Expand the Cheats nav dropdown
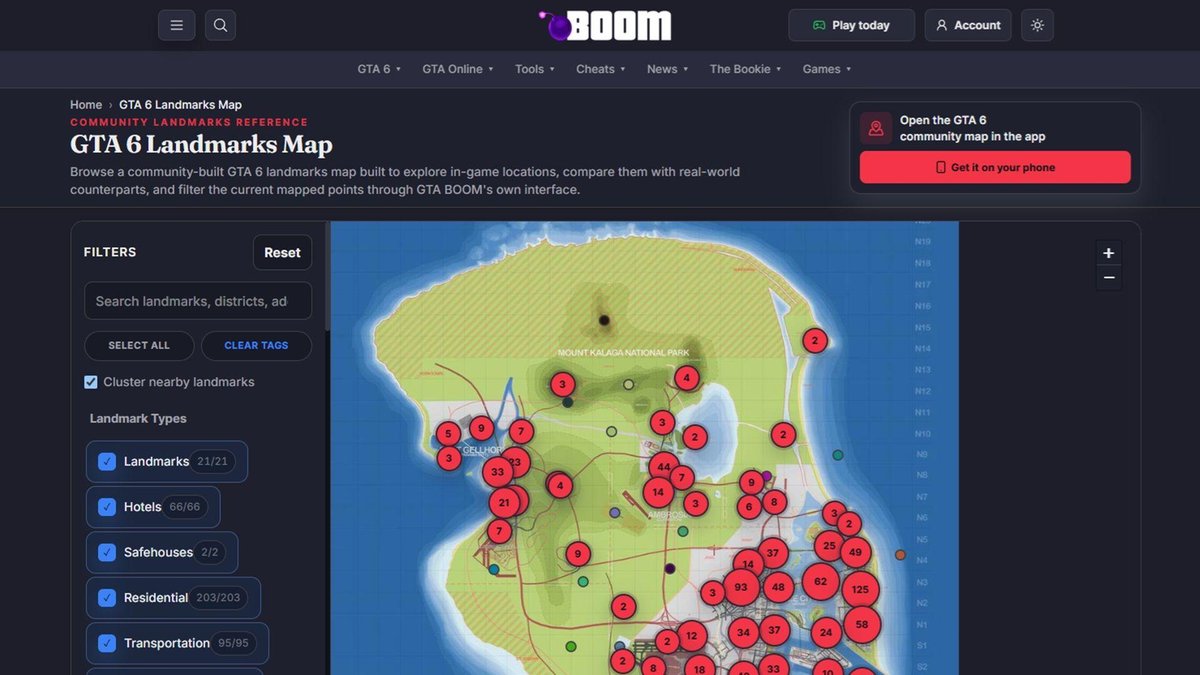1200x675 pixels. (601, 69)
